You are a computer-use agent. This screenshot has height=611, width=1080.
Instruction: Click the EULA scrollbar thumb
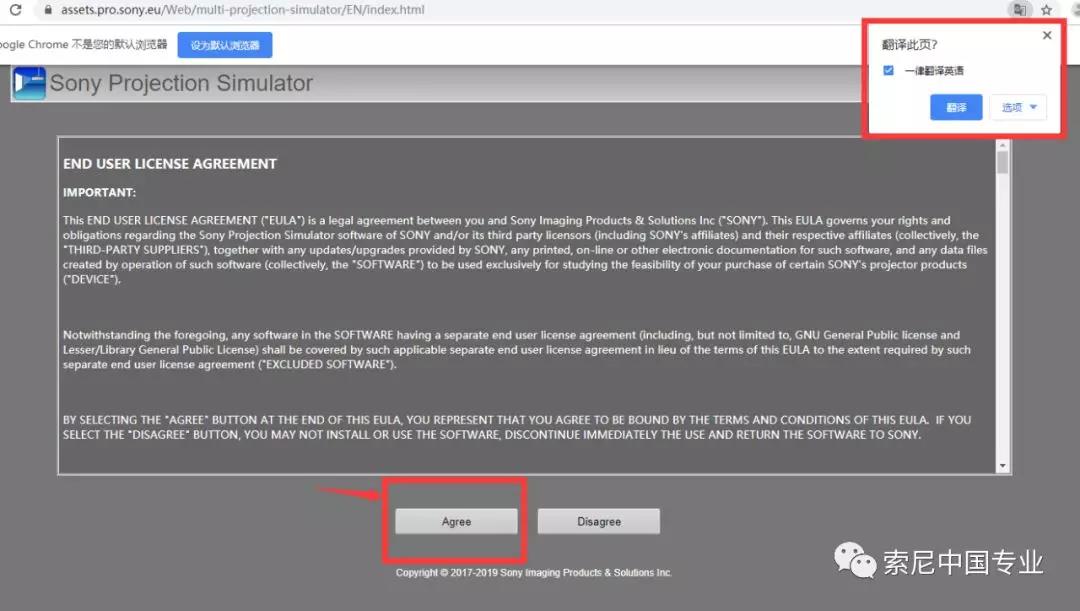click(1002, 163)
